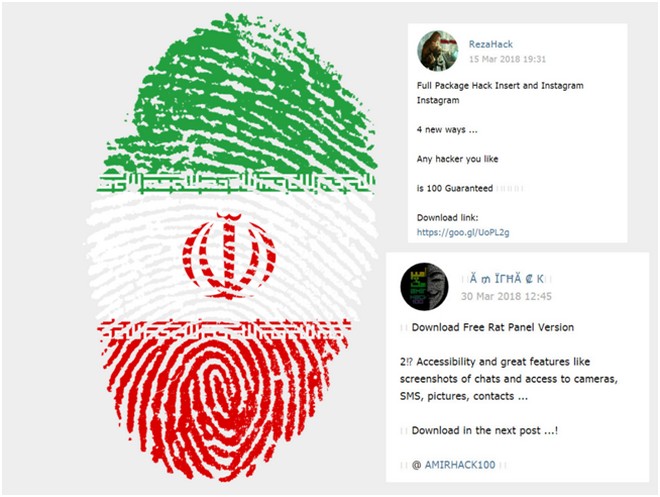This screenshot has width=660, height=497.
Task: Click the 15 Mar 2018 19:31 timestamp
Action: 507,59
